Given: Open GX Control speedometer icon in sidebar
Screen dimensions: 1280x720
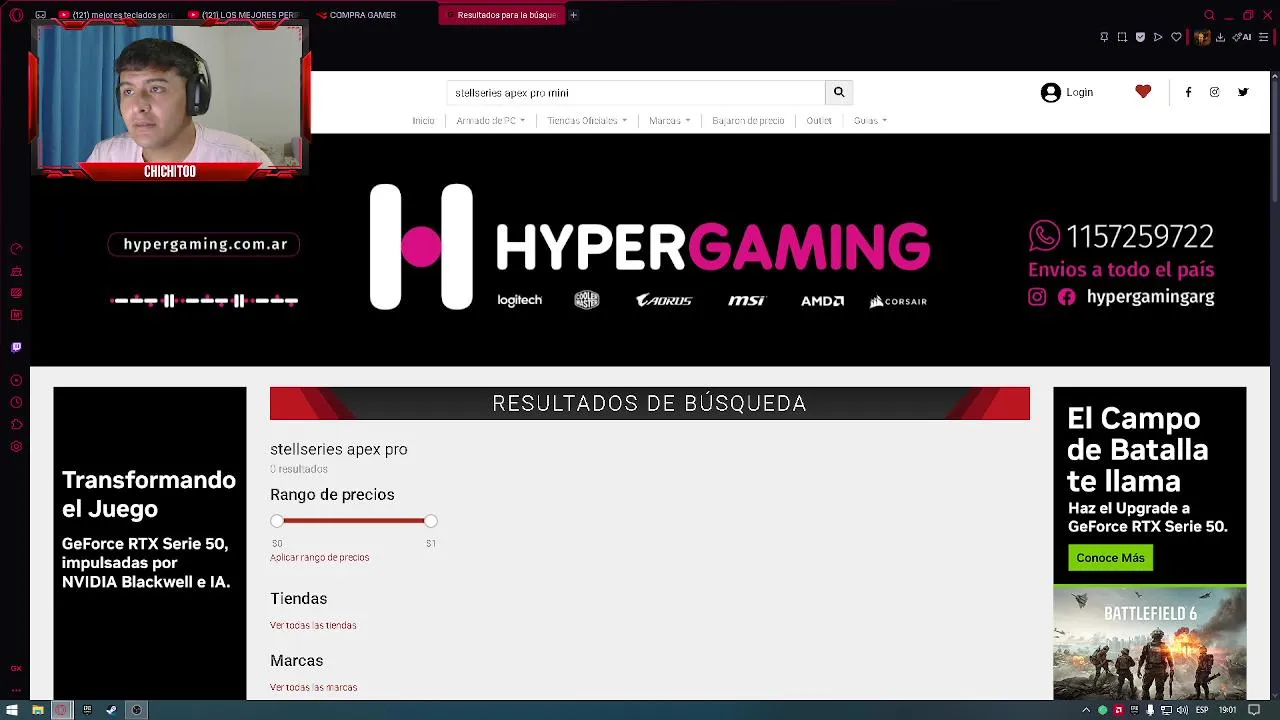Looking at the screenshot, I should pyautogui.click(x=16, y=249).
